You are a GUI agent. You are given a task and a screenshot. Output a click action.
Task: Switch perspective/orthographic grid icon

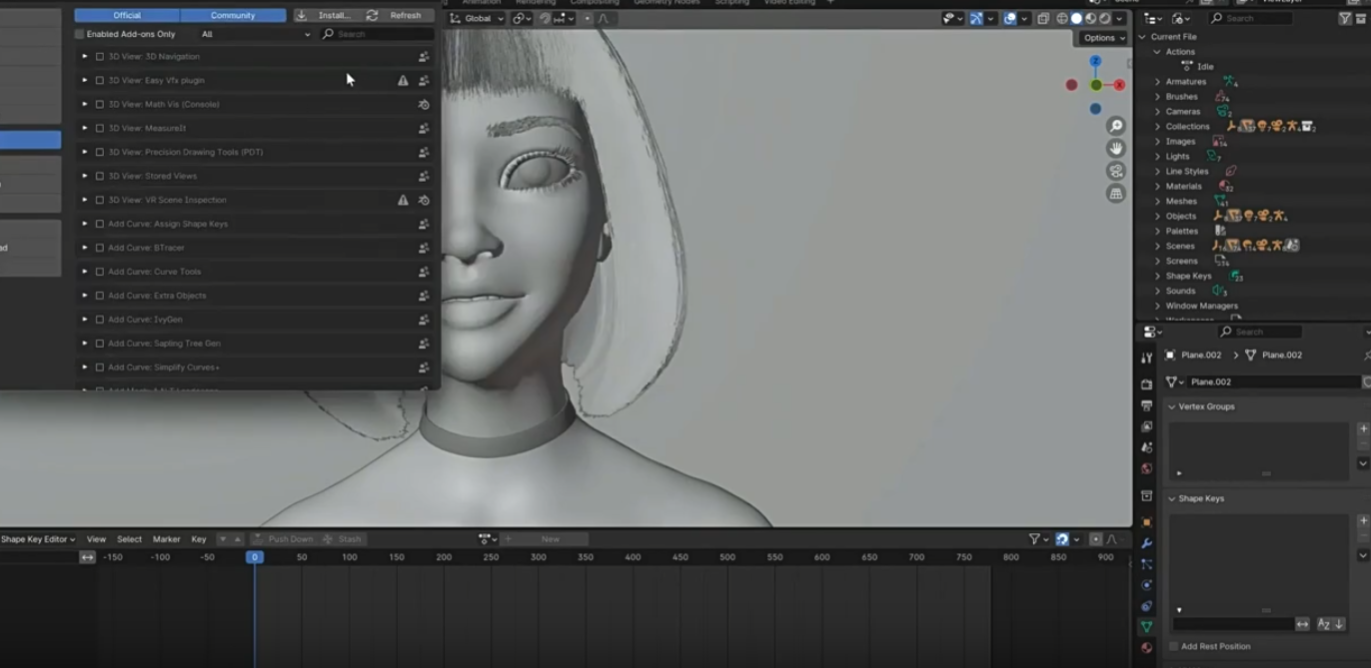pos(1116,194)
